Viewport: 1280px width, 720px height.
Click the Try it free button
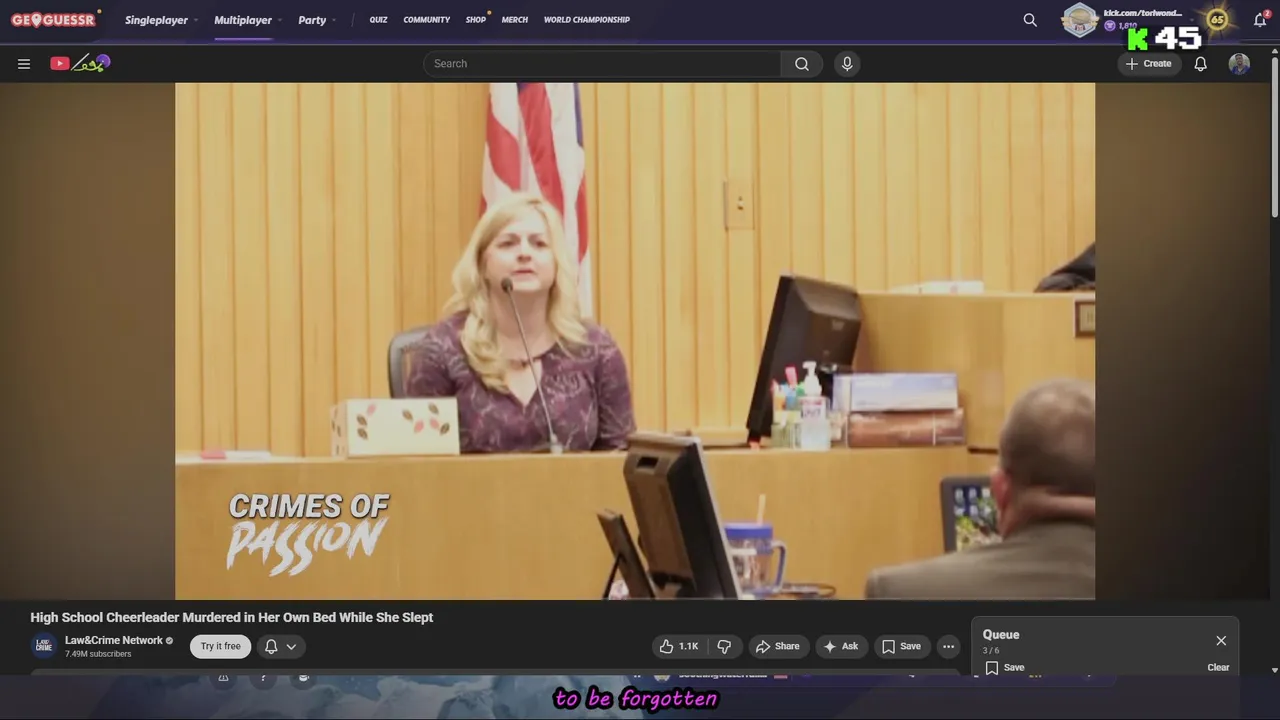(x=221, y=647)
